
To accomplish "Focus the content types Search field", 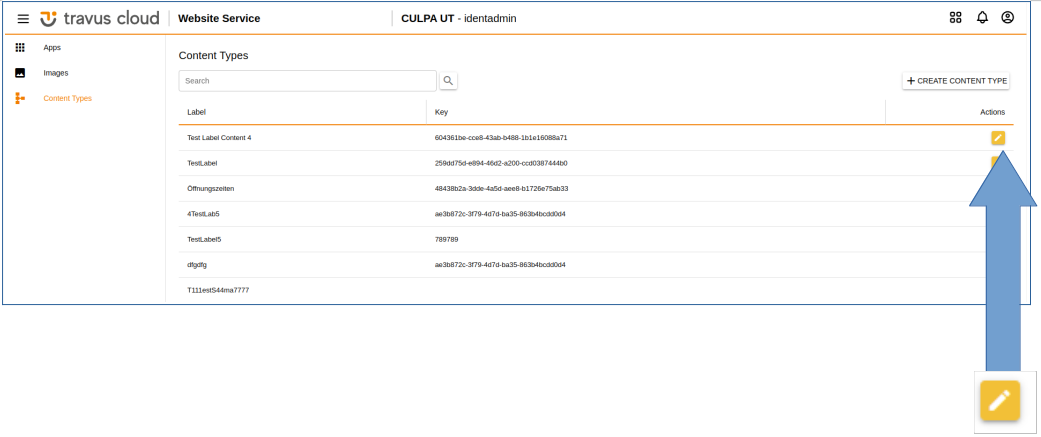I will [307, 81].
